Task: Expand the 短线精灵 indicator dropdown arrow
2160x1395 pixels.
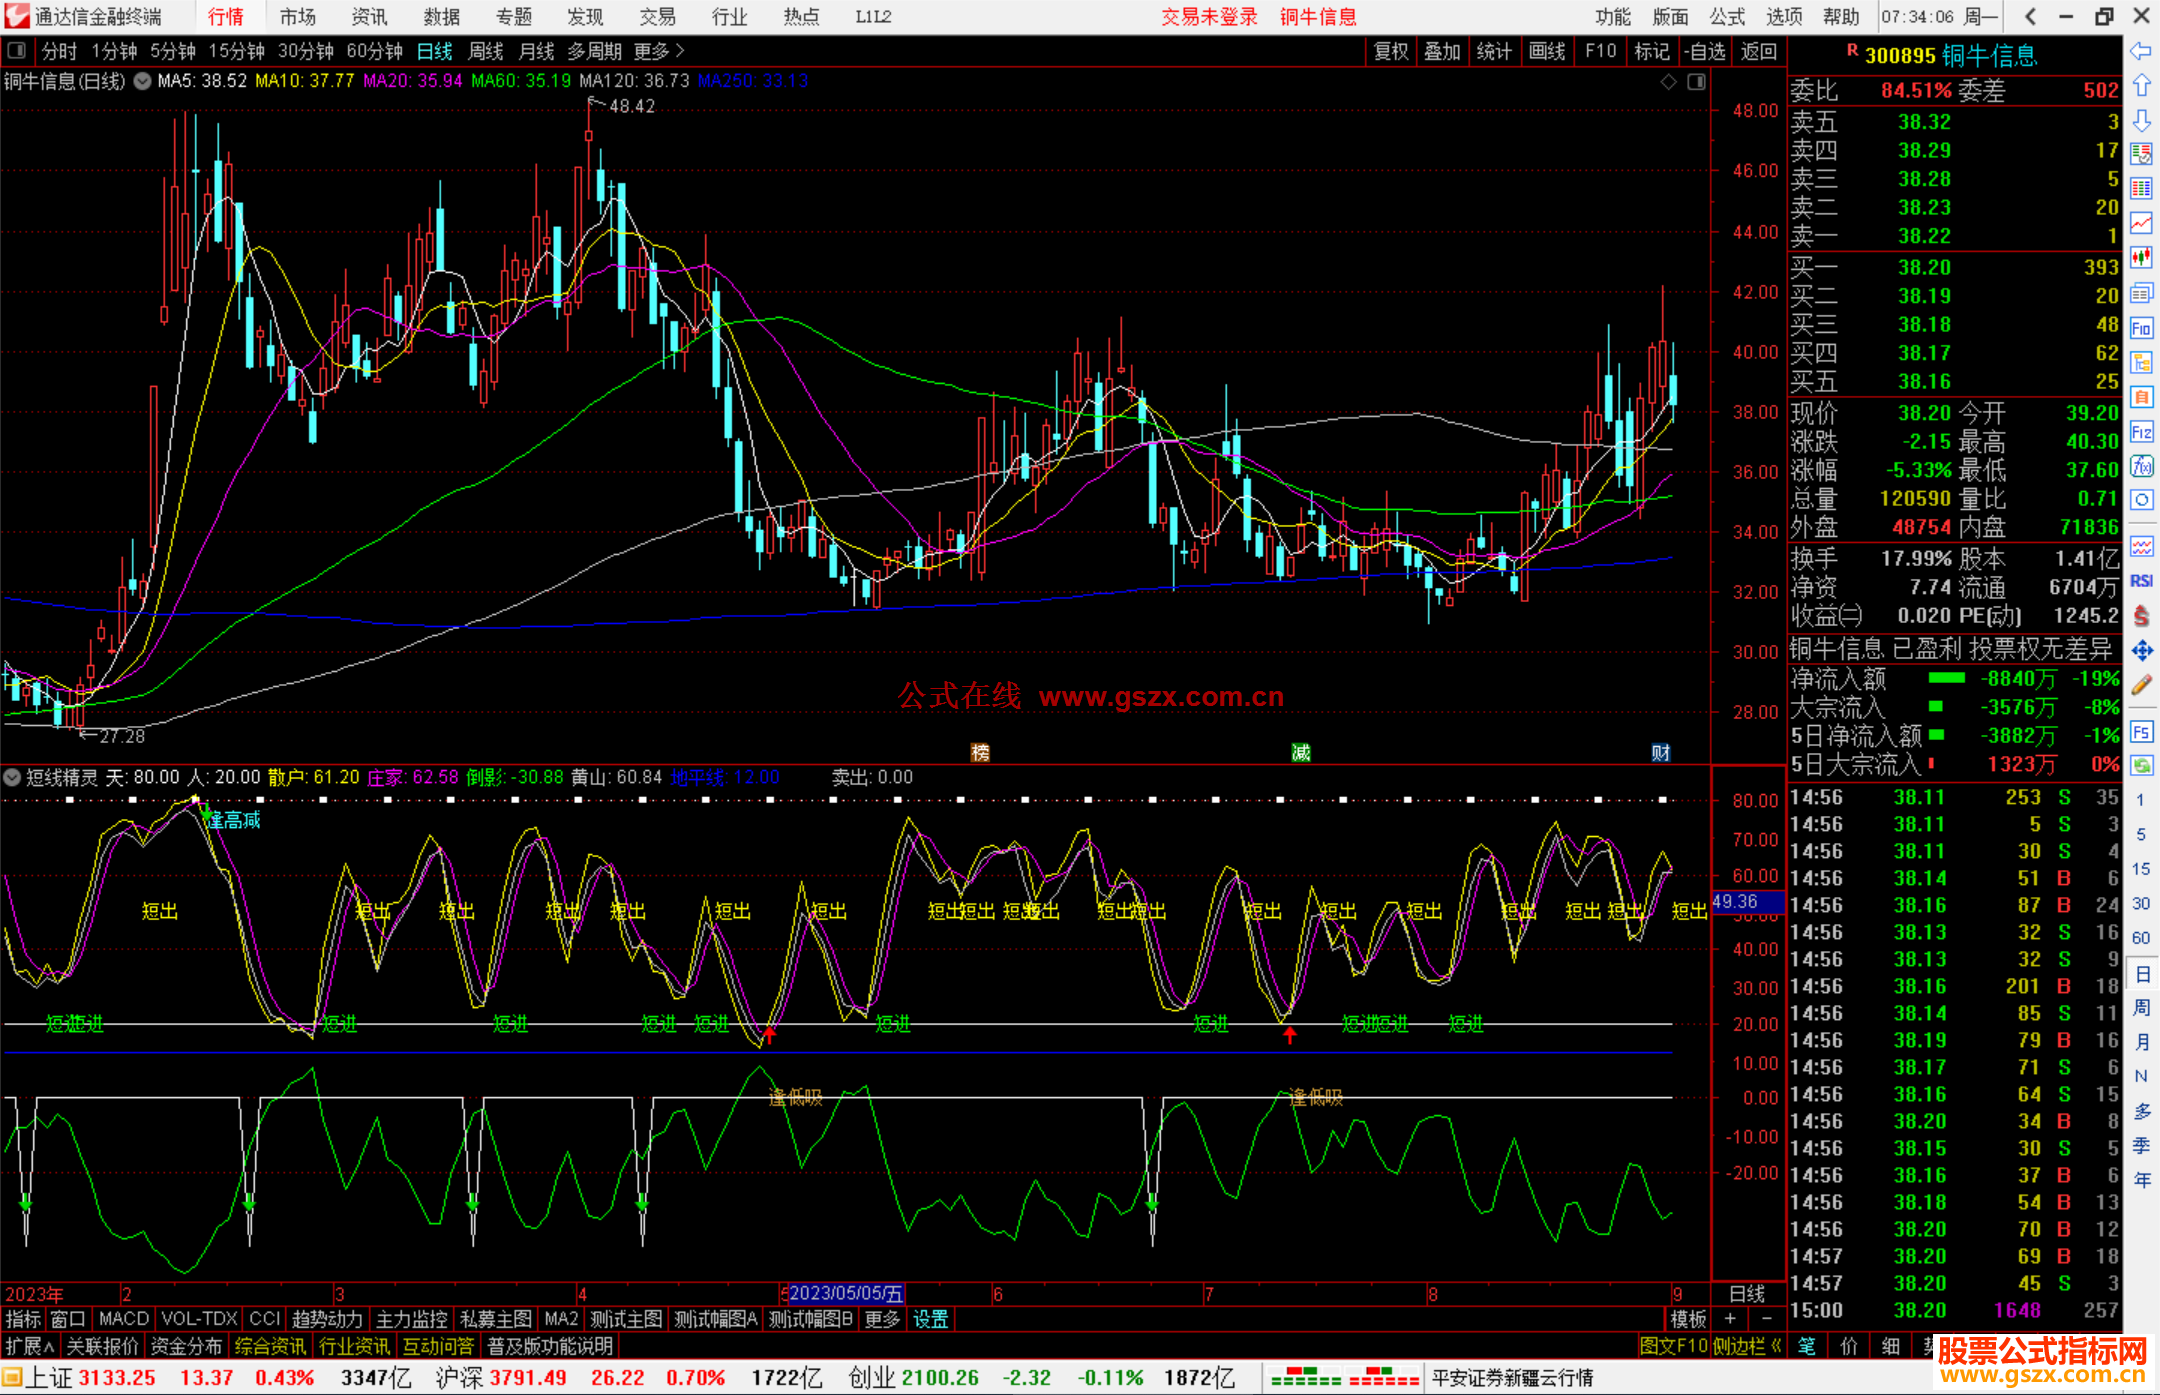Action: 12,777
